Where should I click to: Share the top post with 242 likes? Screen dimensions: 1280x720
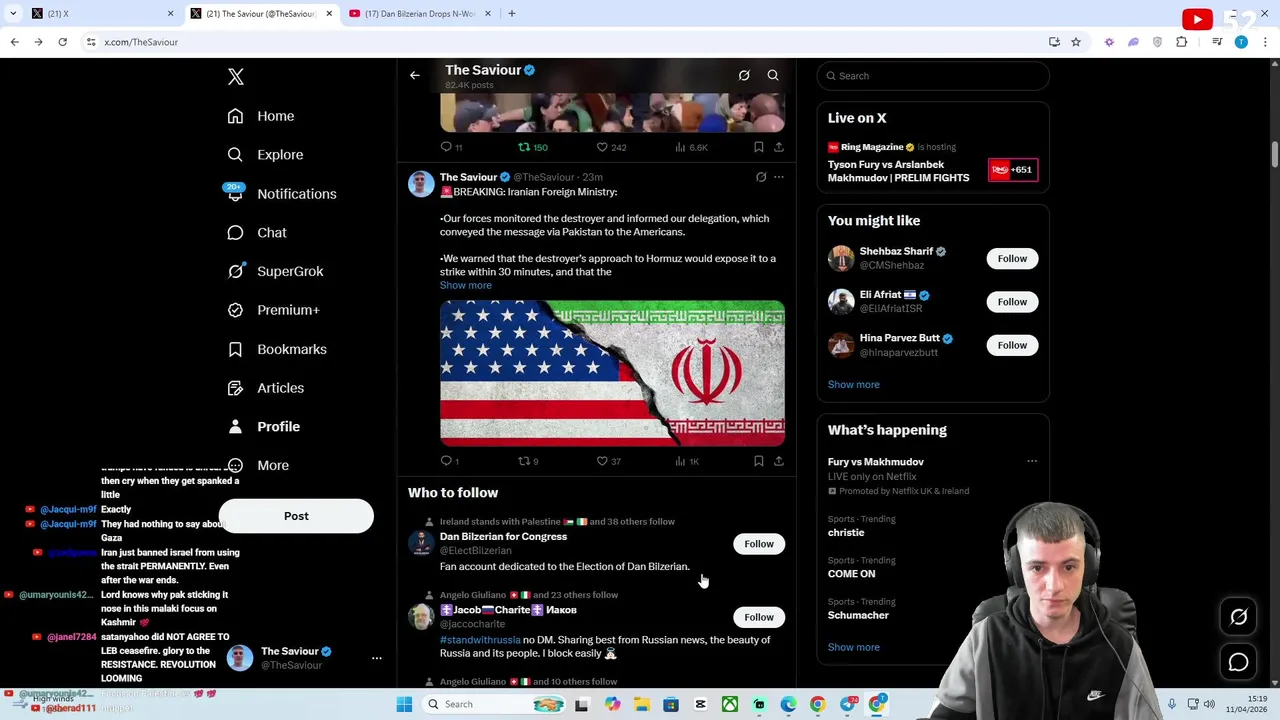(x=779, y=147)
